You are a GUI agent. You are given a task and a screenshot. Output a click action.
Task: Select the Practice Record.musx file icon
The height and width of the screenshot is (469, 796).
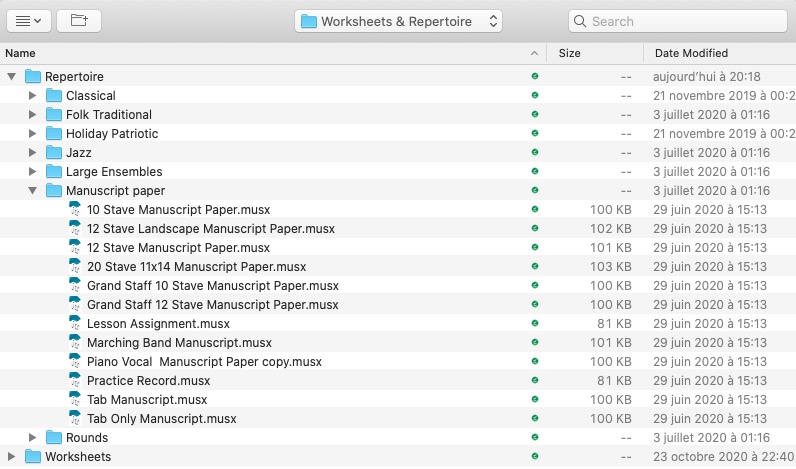pos(75,381)
